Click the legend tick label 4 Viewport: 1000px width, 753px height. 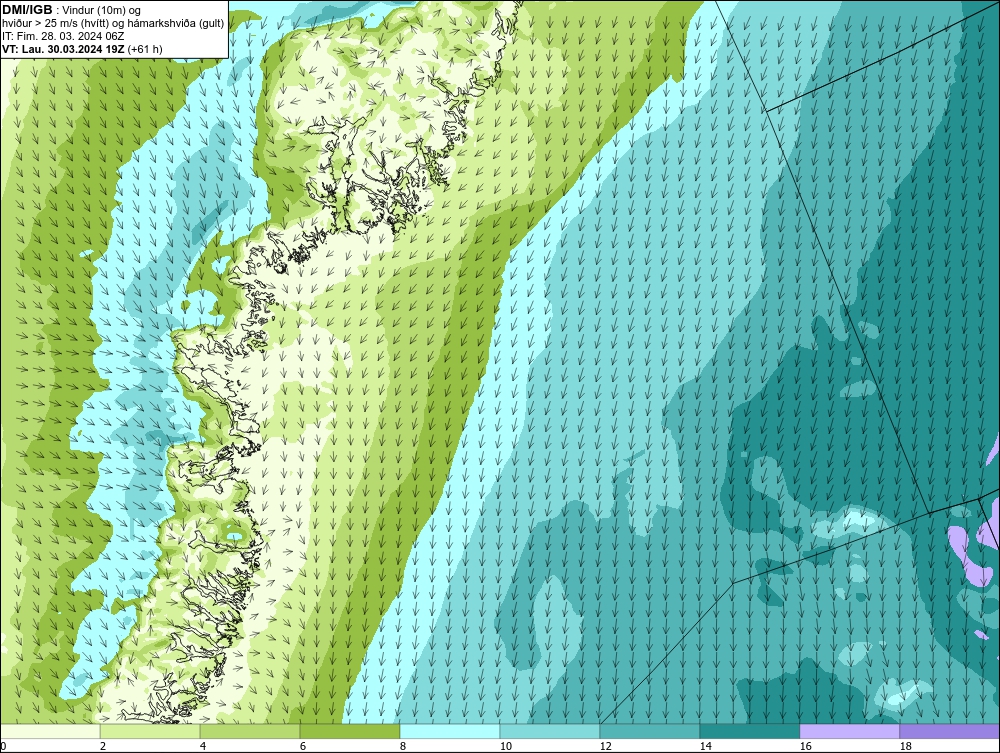(x=203, y=746)
